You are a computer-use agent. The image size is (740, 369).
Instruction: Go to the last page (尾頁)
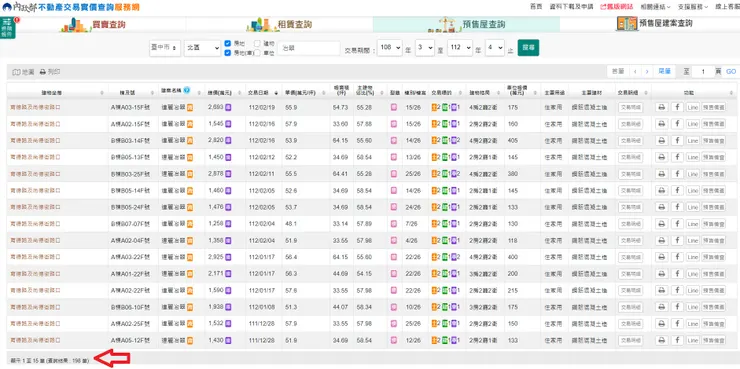pos(664,71)
